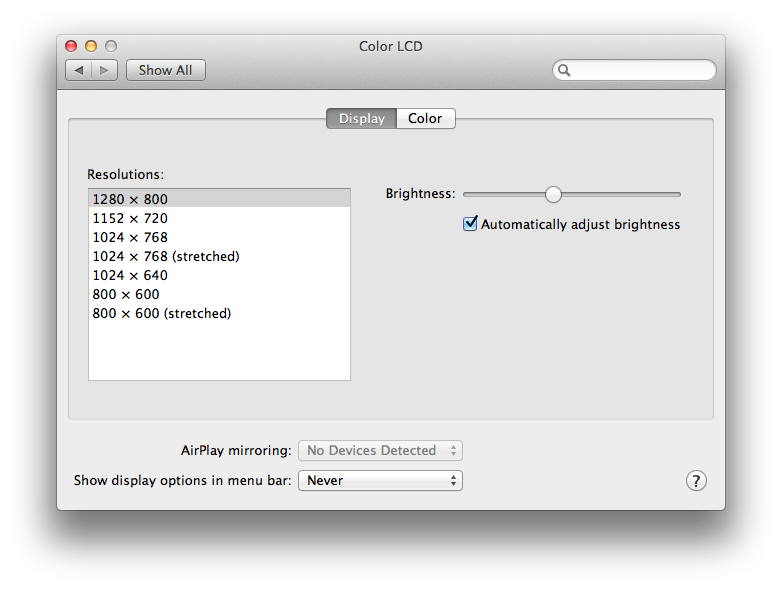Screen dimensions: 782x589
Task: Click the Show All button
Action: point(165,70)
